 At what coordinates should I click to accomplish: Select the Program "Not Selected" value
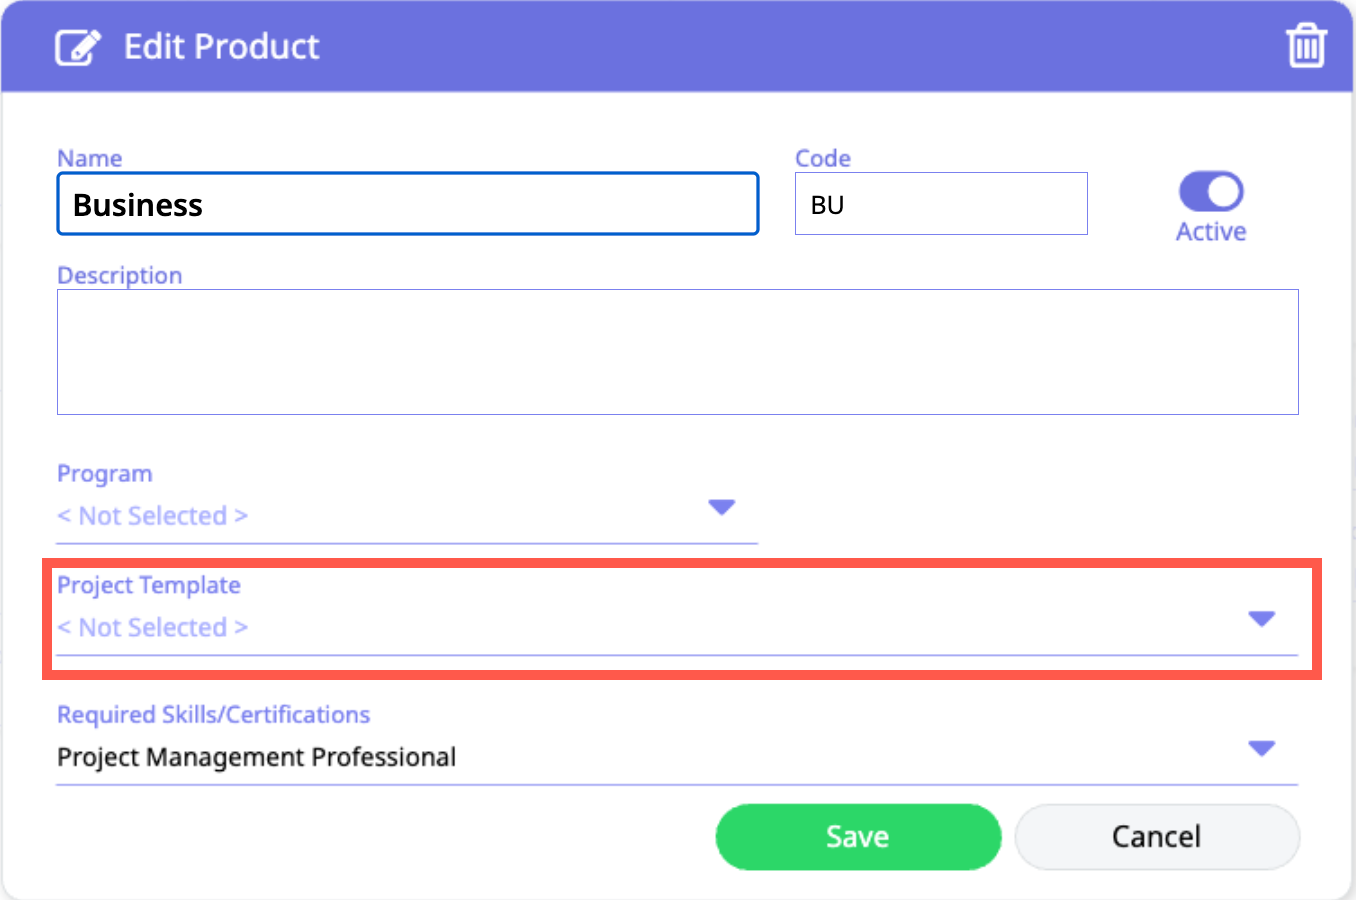click(153, 516)
